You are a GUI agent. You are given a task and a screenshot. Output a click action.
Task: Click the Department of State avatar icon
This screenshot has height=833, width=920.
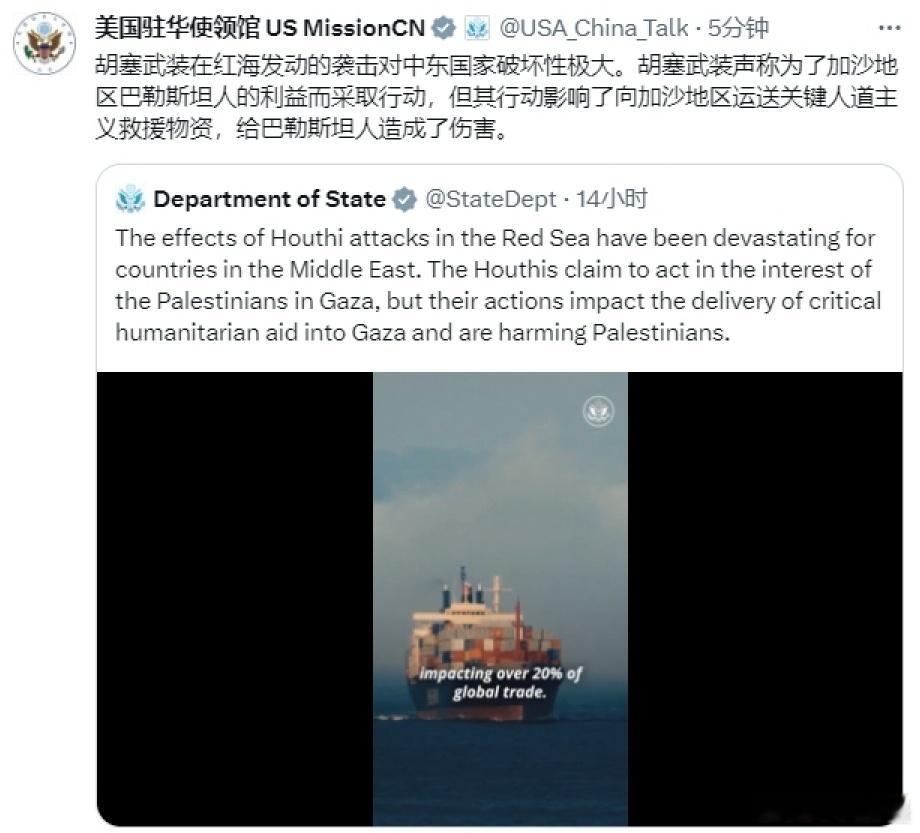coord(130,199)
